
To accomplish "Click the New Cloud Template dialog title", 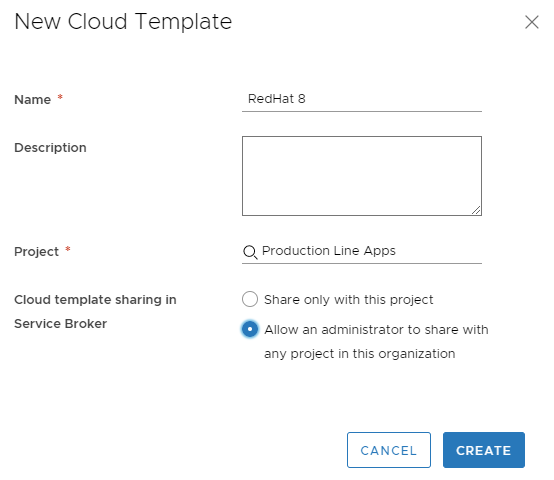I will coord(123,22).
